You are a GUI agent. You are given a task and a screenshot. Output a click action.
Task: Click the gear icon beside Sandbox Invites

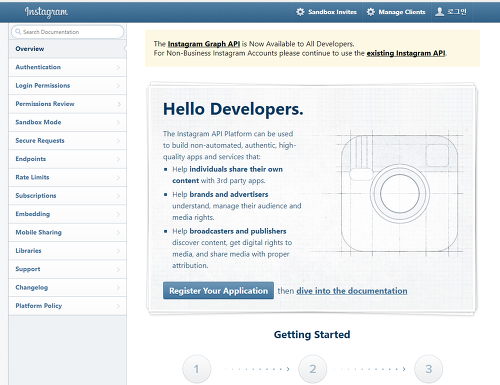tap(300, 12)
